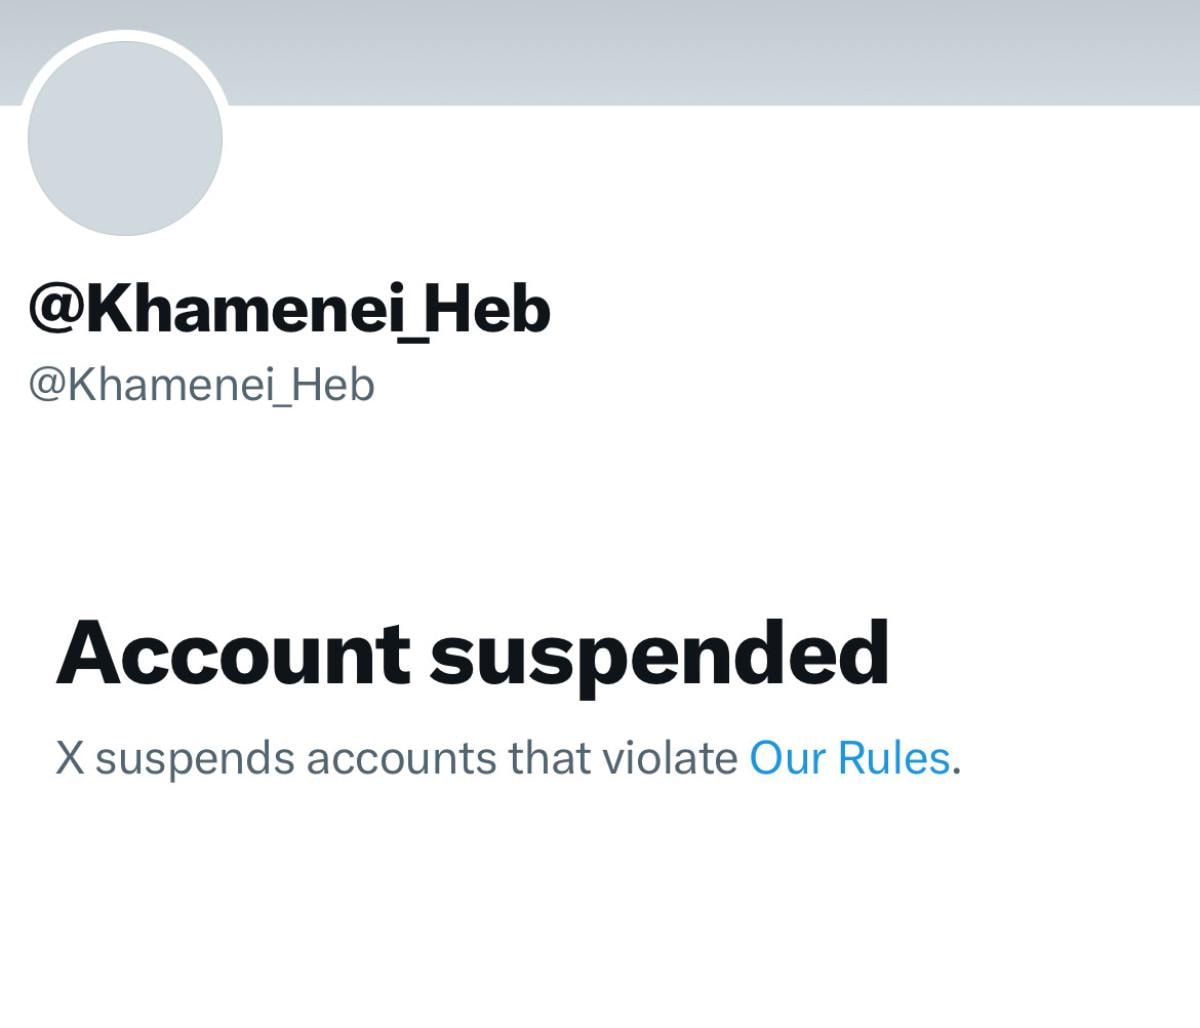
Task: Click the word "violate" in the notice
Action: (669, 758)
